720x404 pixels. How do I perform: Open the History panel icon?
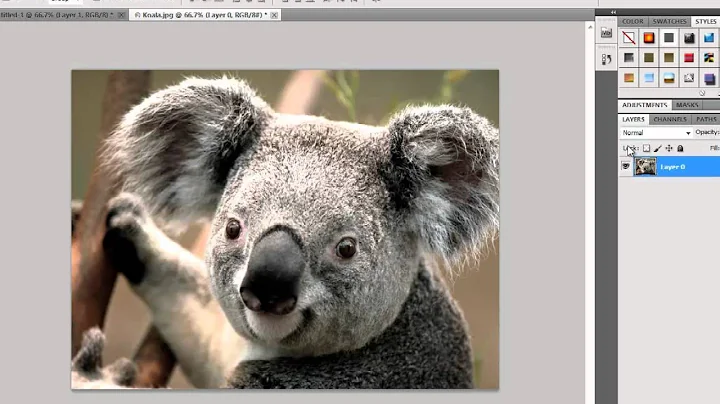coord(607,59)
